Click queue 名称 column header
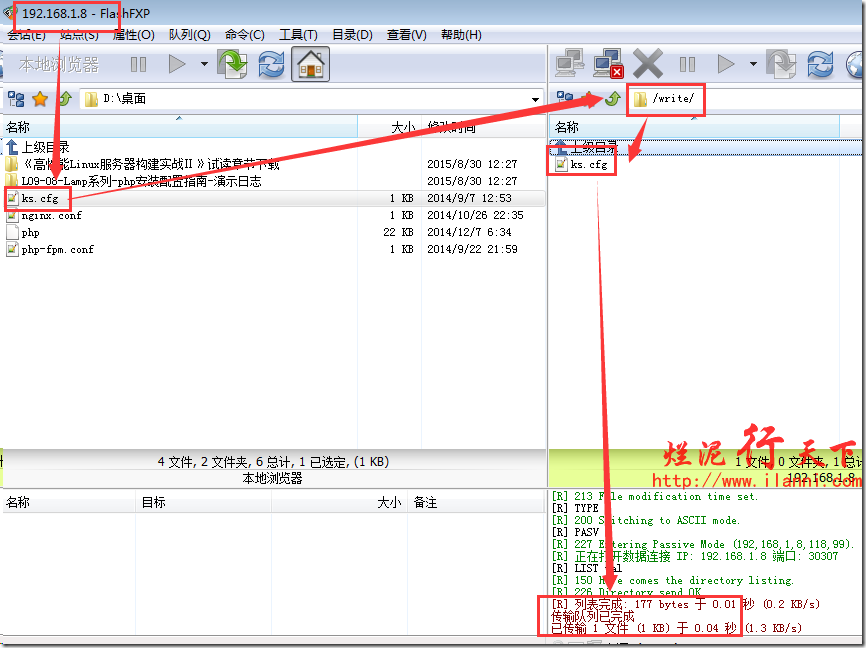This screenshot has width=866, height=648. pos(69,502)
